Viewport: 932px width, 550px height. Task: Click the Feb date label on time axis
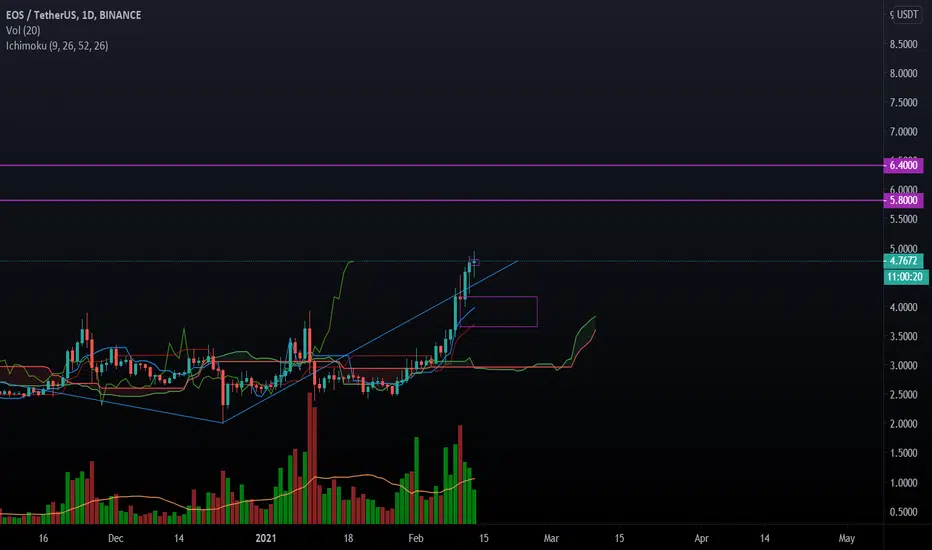[x=415, y=538]
